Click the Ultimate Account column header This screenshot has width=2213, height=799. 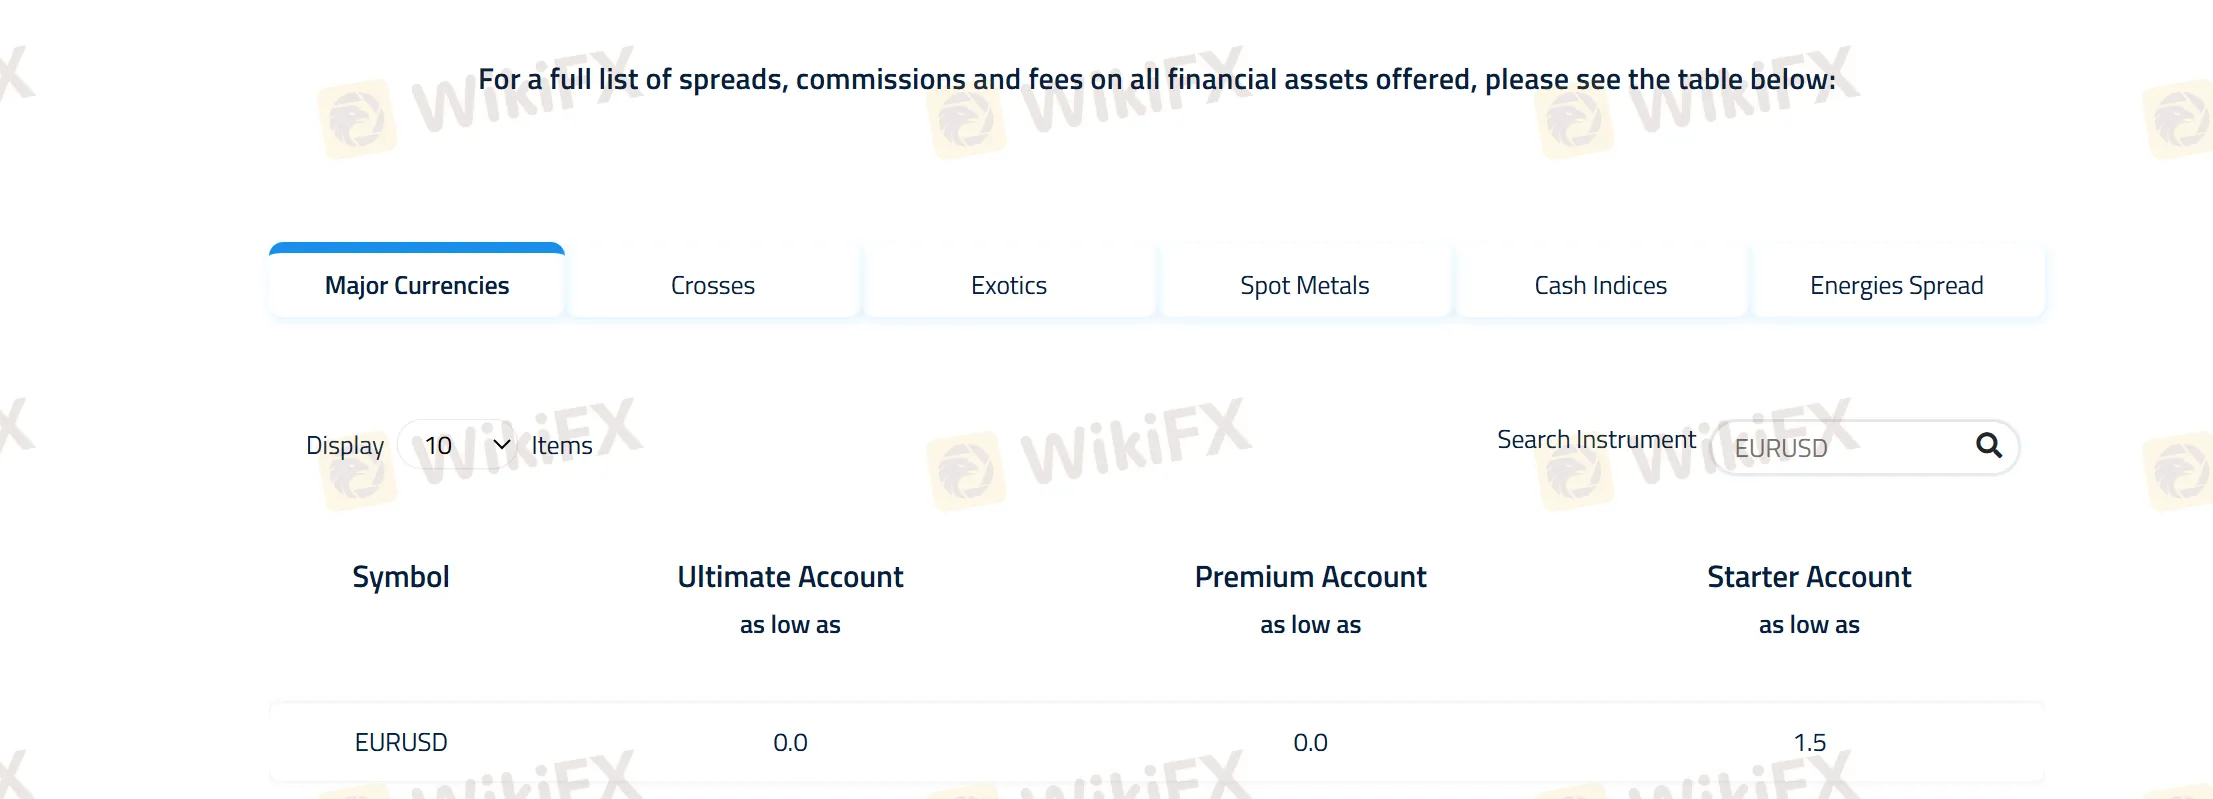pos(790,577)
